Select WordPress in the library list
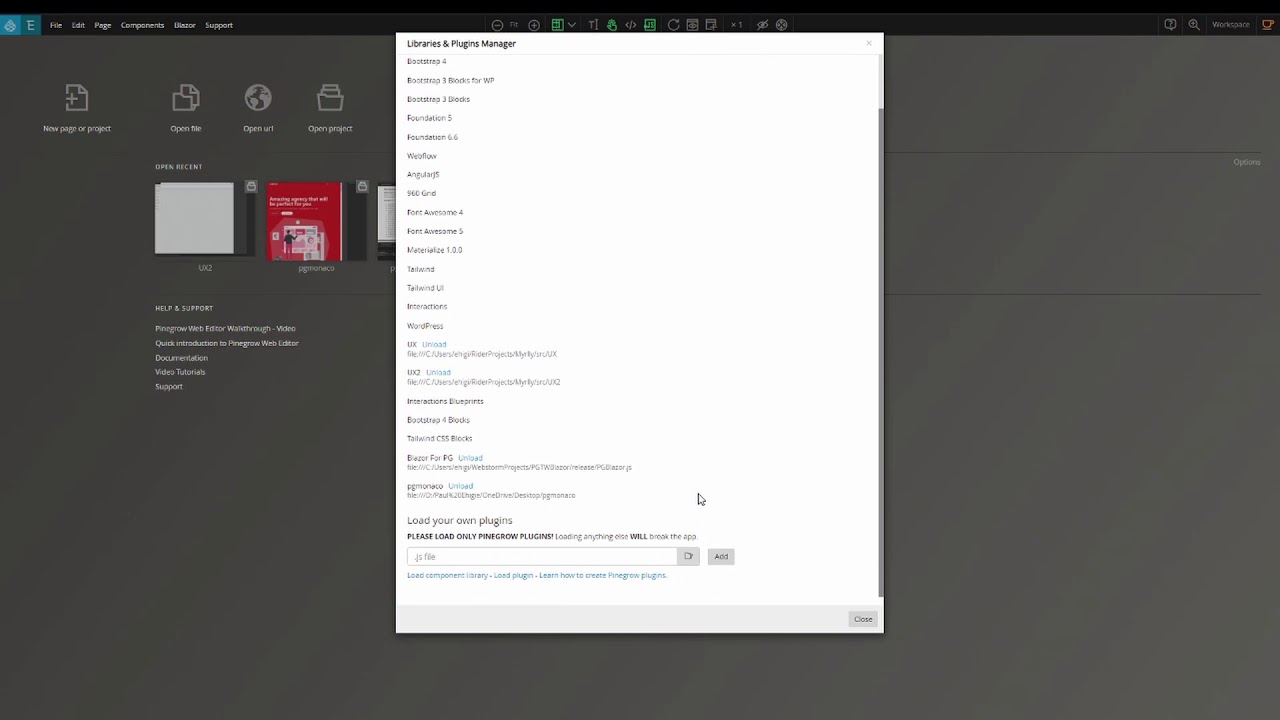This screenshot has height=720, width=1280. (425, 326)
